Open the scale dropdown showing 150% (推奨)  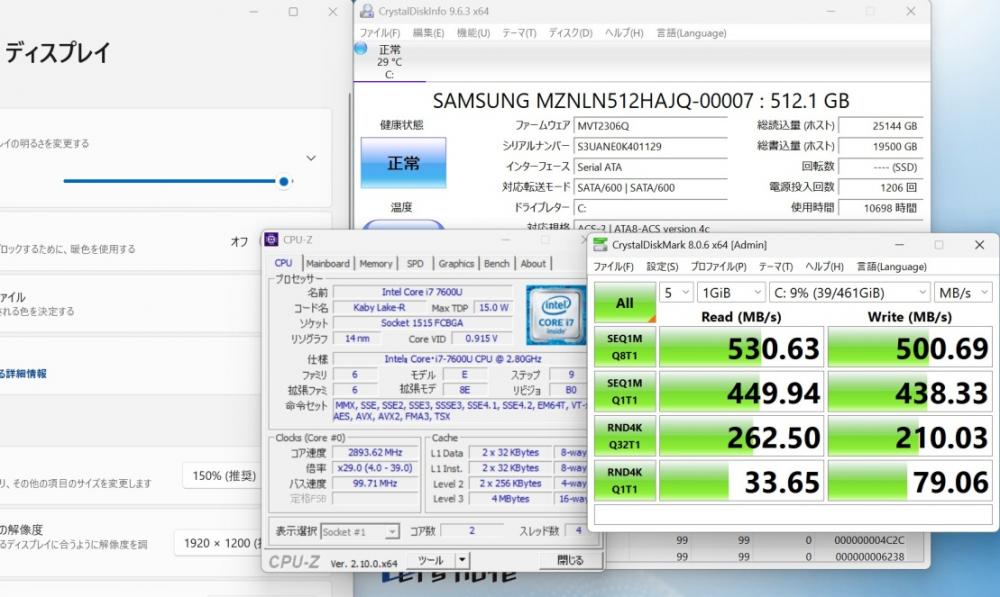click(221, 476)
